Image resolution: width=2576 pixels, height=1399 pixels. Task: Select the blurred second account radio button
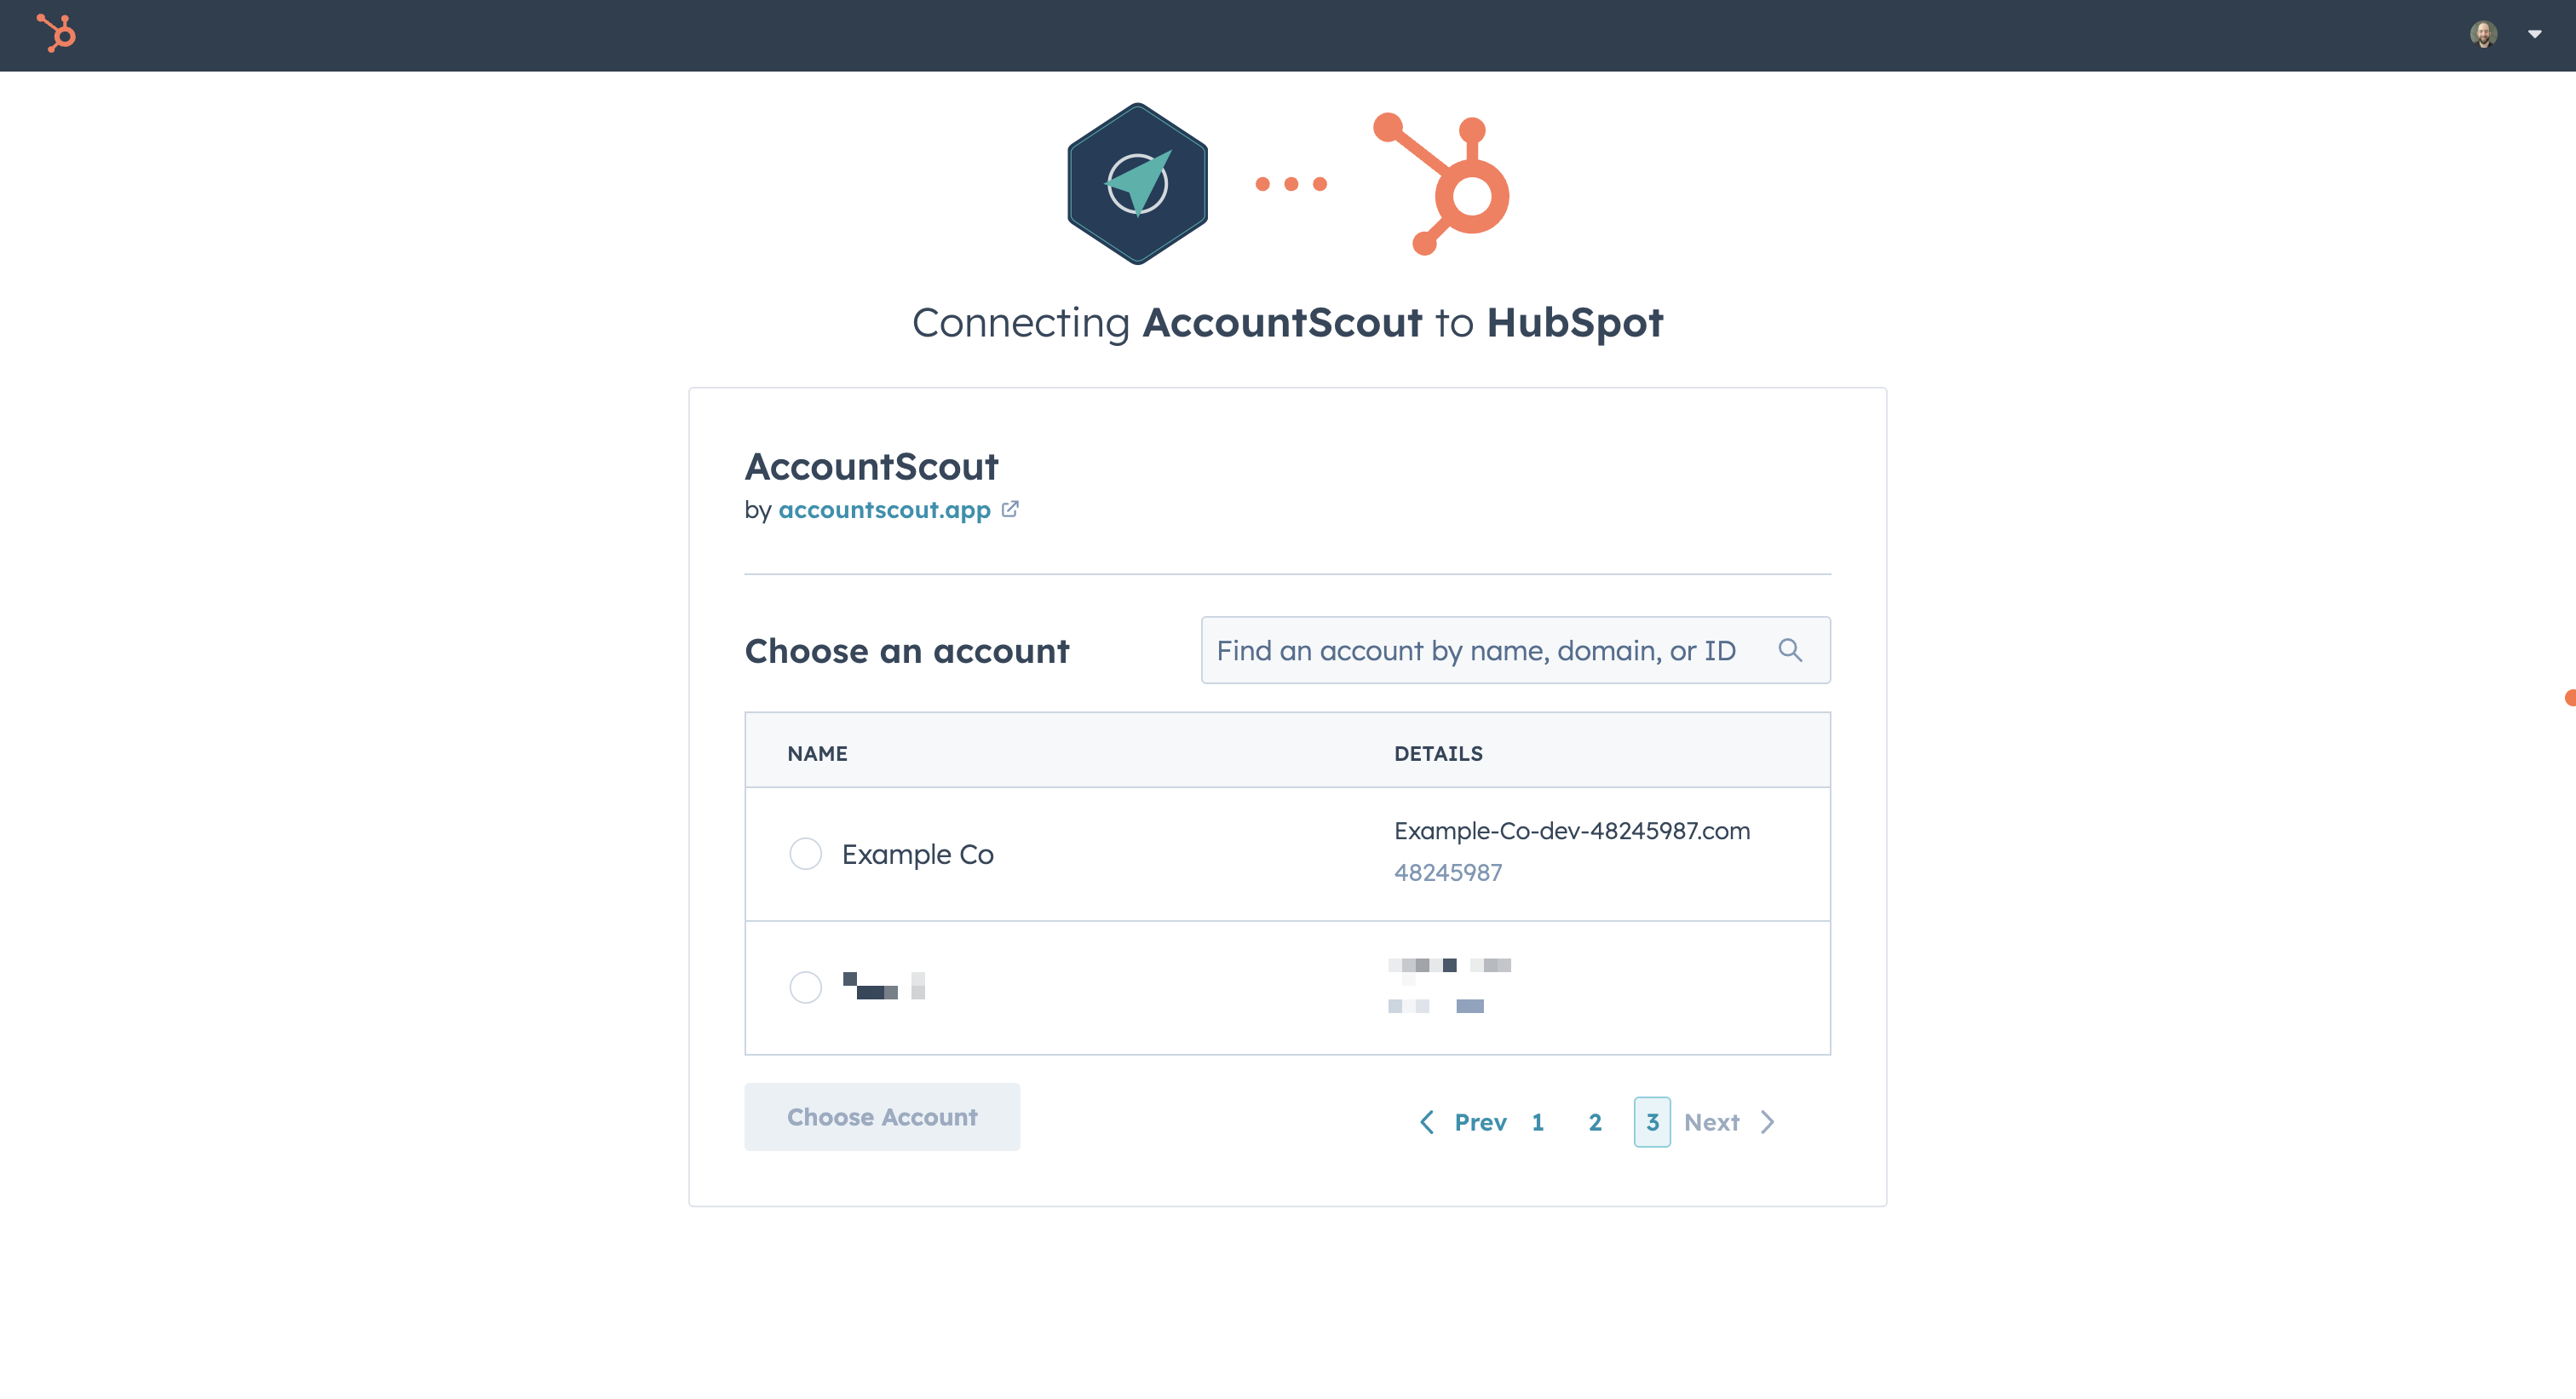click(805, 988)
